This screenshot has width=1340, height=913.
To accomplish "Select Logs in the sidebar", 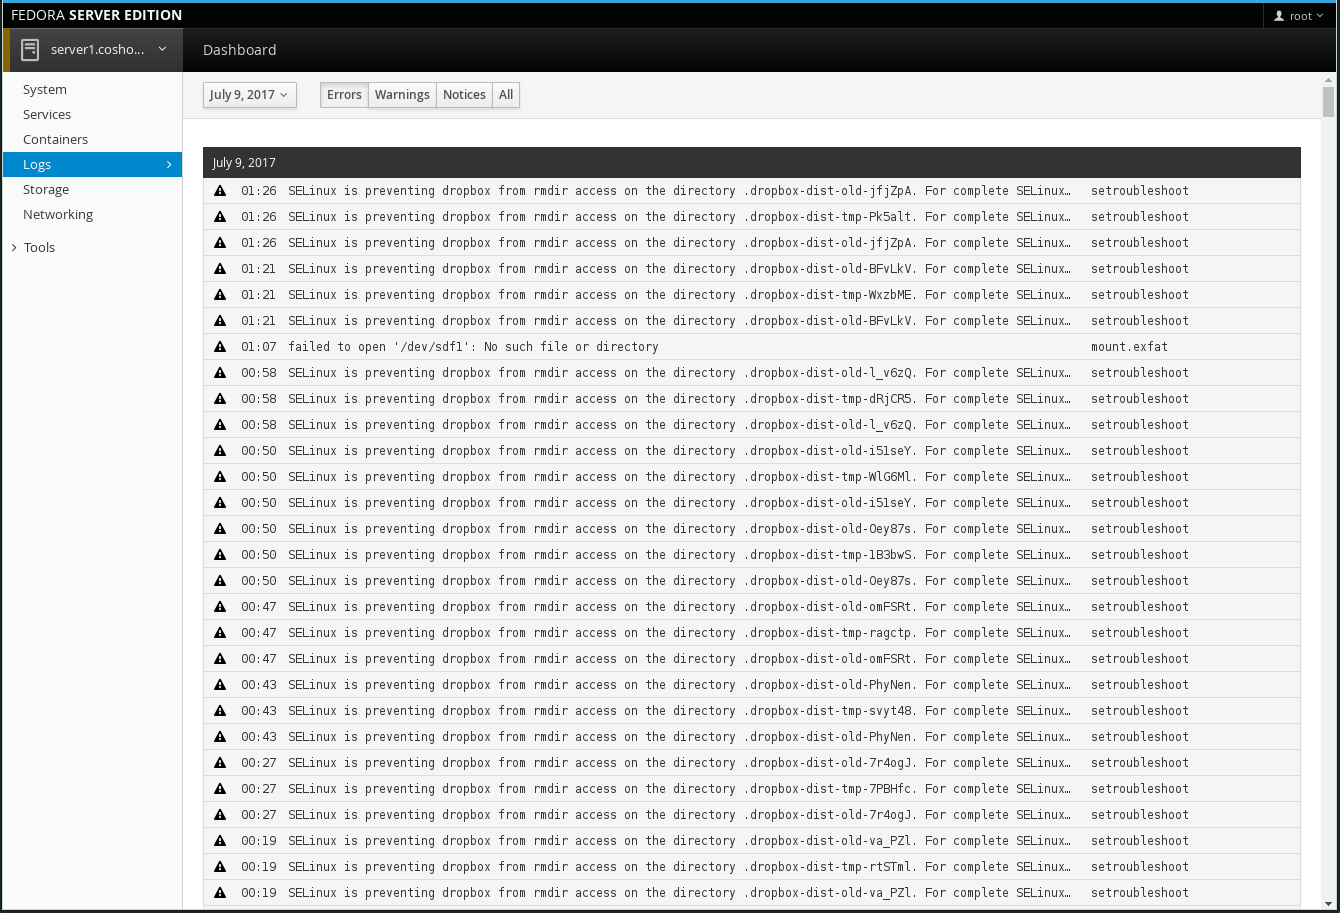I will (92, 164).
